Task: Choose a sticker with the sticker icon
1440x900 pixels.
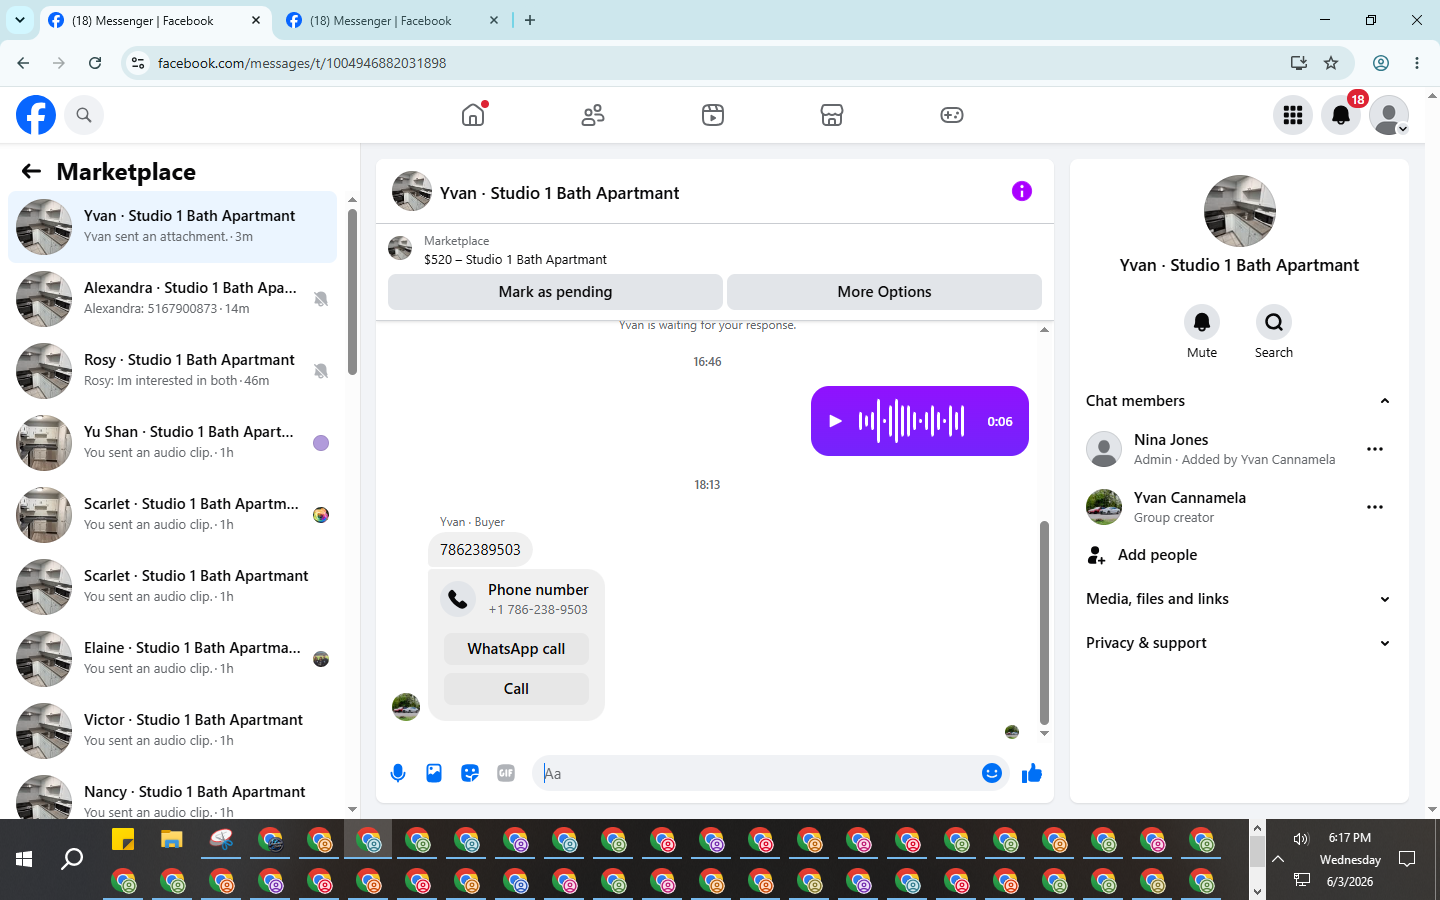Action: [x=470, y=773]
